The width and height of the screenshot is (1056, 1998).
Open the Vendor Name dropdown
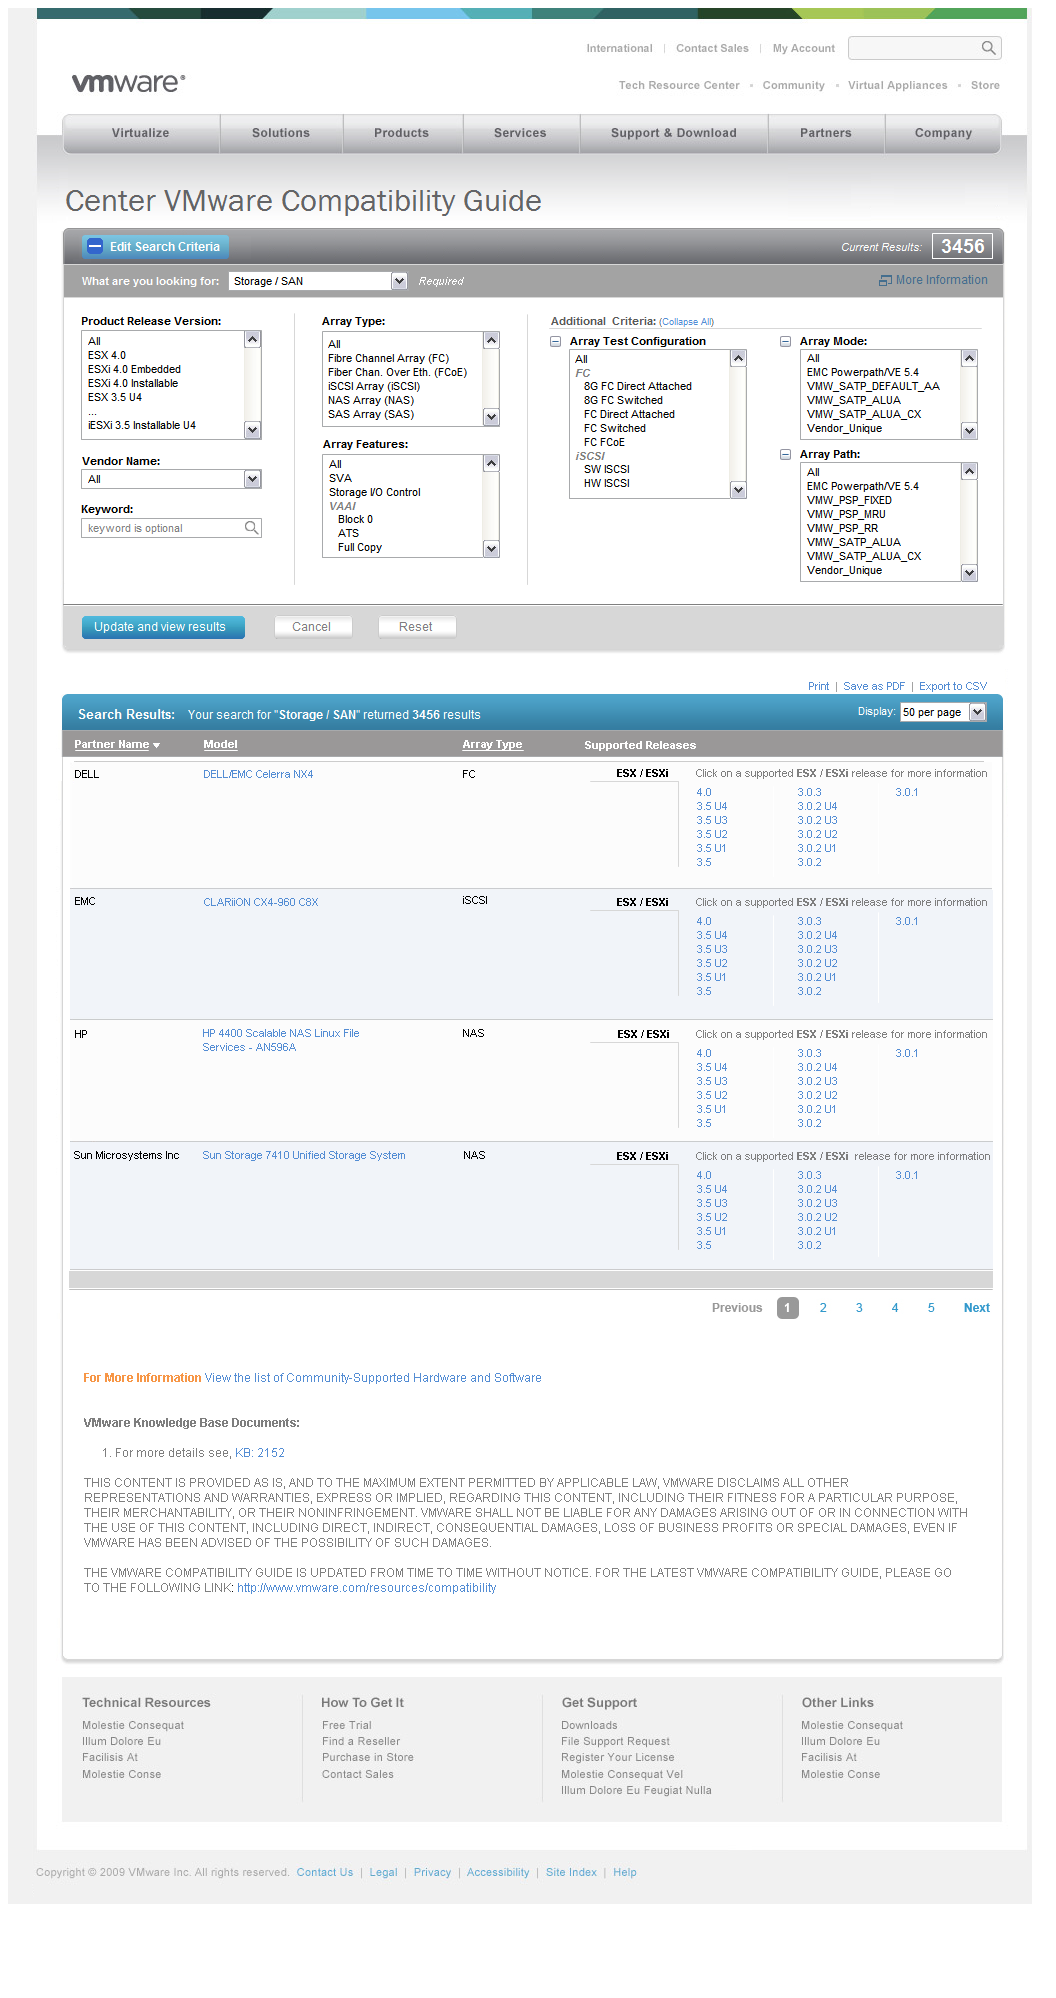coord(252,480)
